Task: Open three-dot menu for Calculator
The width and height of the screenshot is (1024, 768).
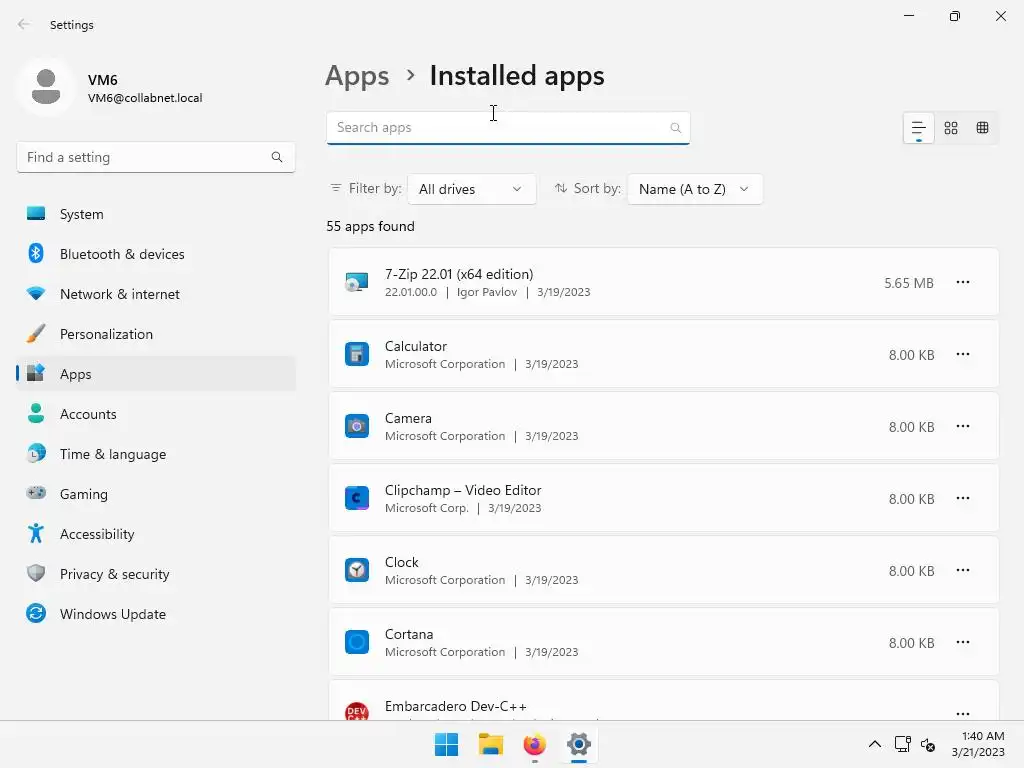Action: point(962,355)
